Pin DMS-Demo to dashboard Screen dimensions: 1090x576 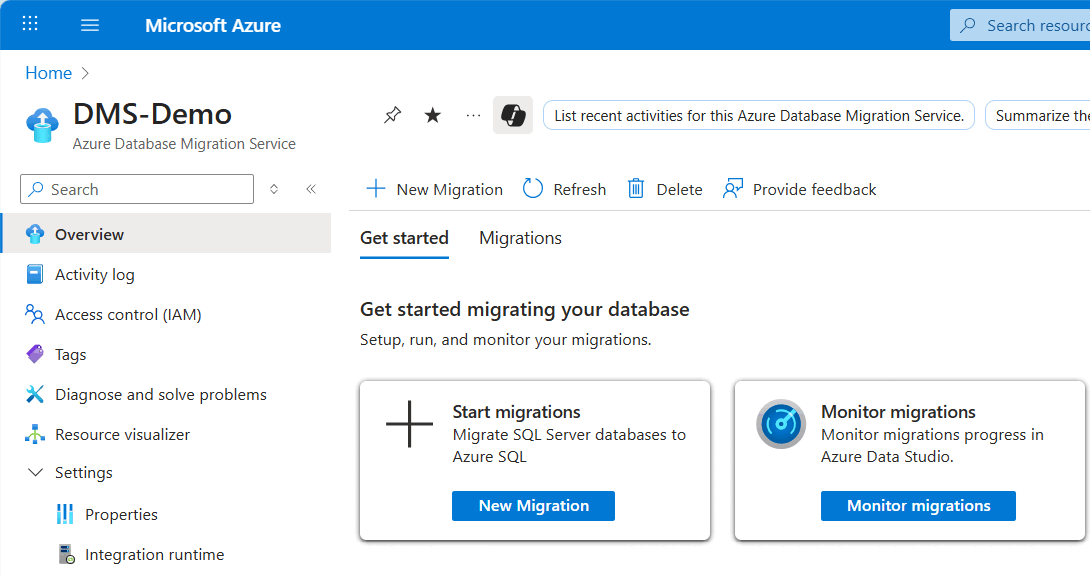pos(392,114)
